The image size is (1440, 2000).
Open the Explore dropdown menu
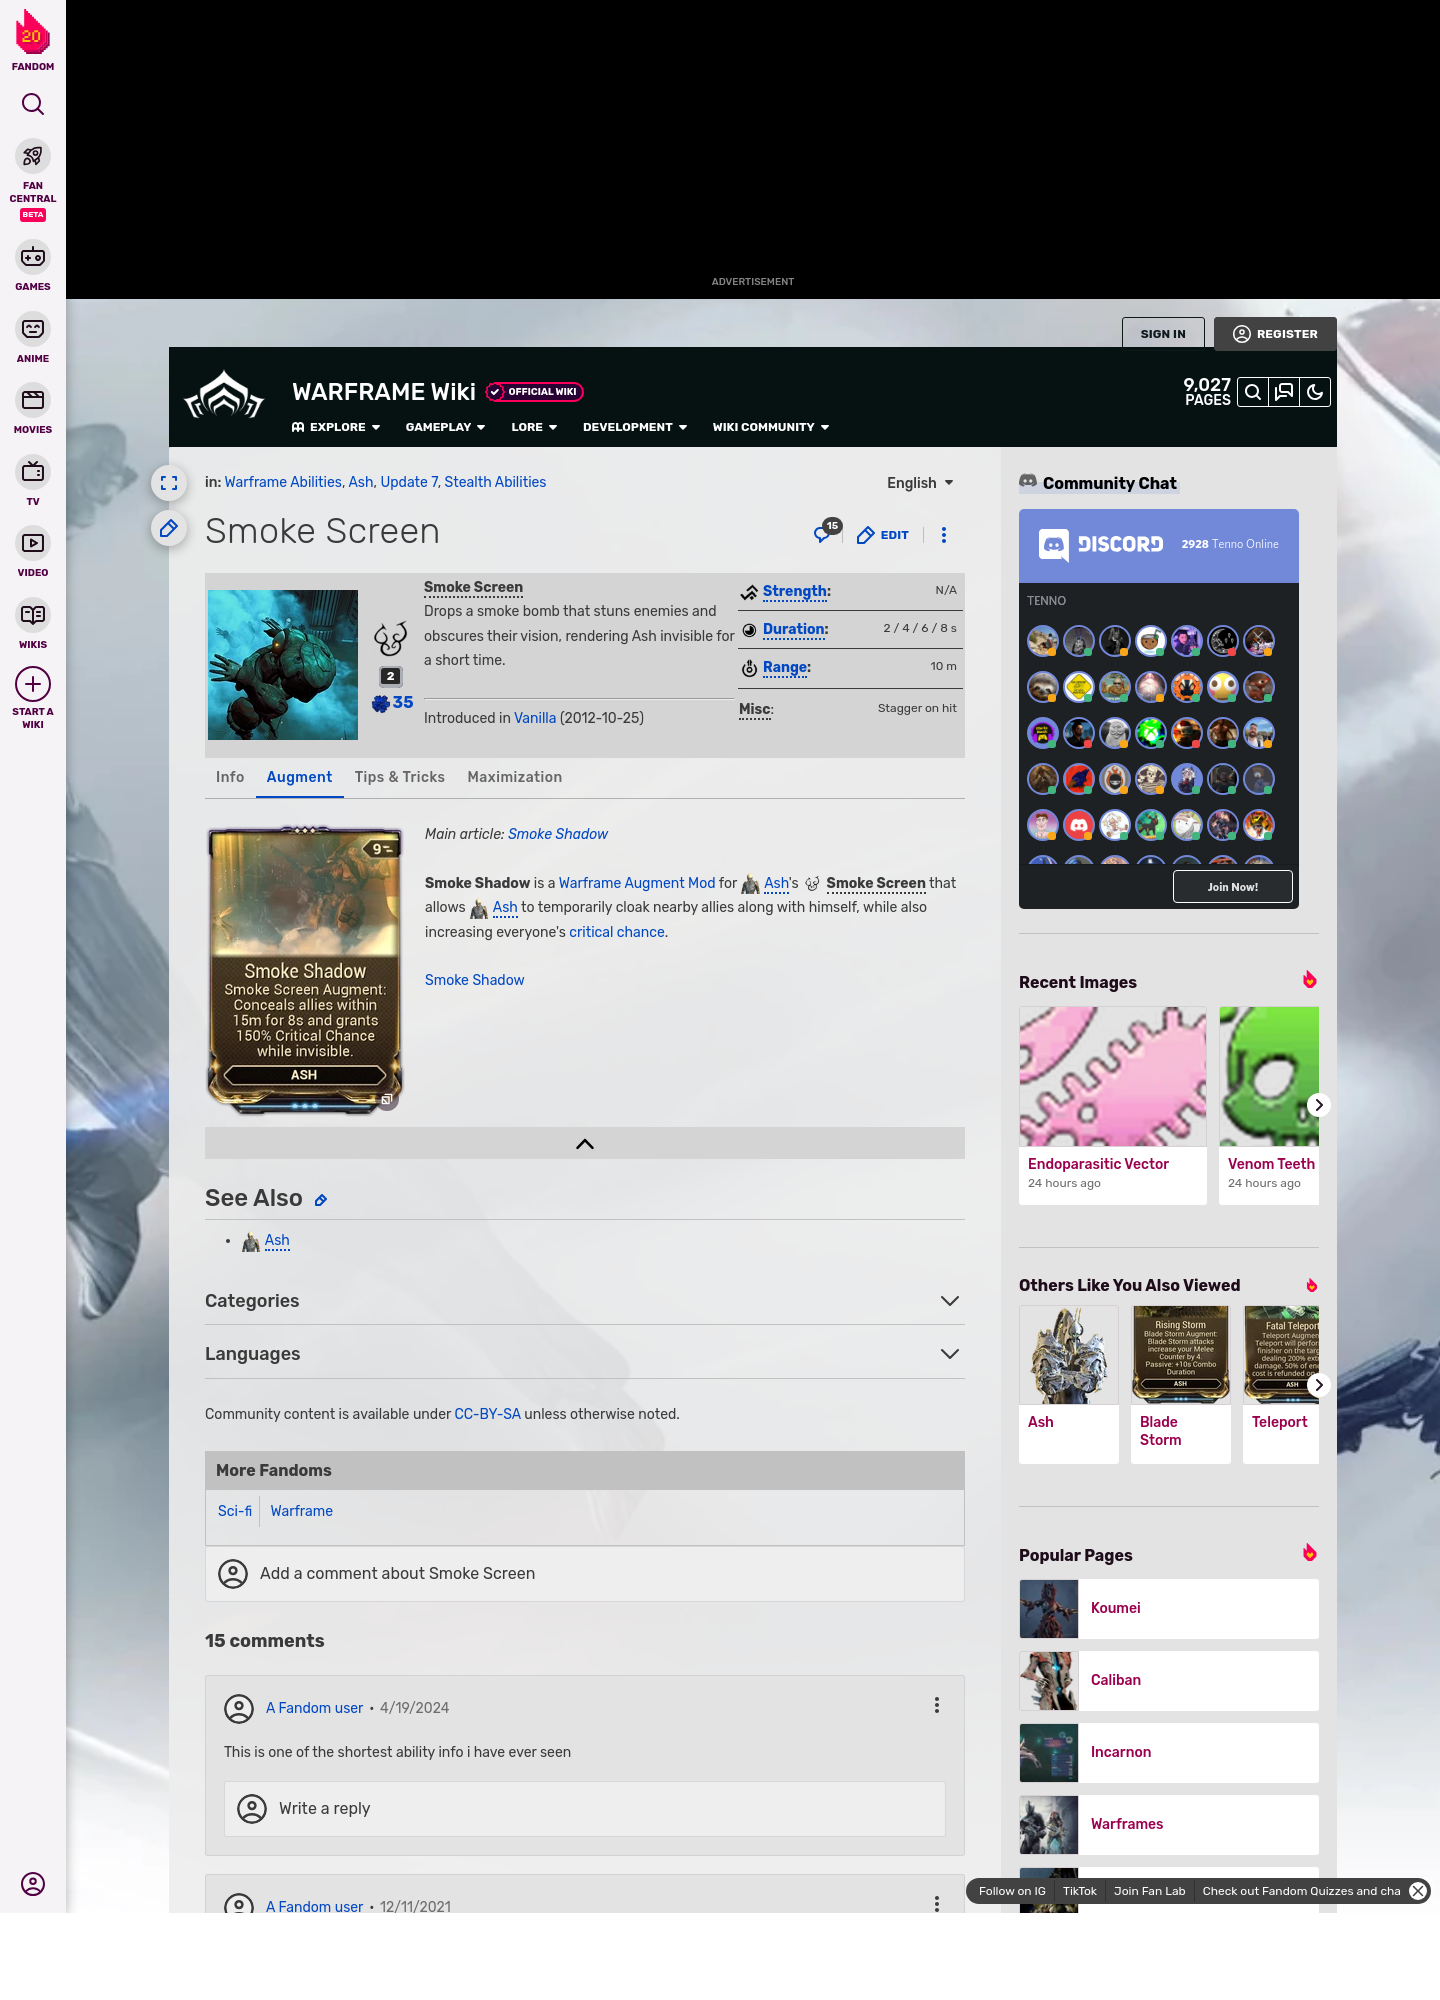[x=336, y=427]
